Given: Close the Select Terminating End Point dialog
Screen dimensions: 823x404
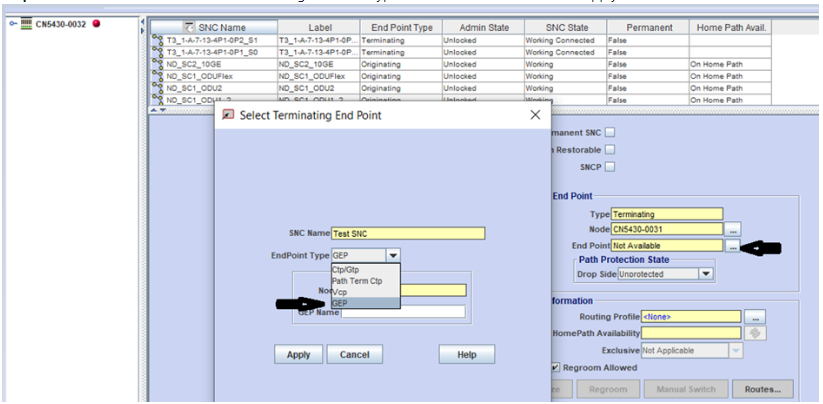Looking at the screenshot, I should coord(535,115).
